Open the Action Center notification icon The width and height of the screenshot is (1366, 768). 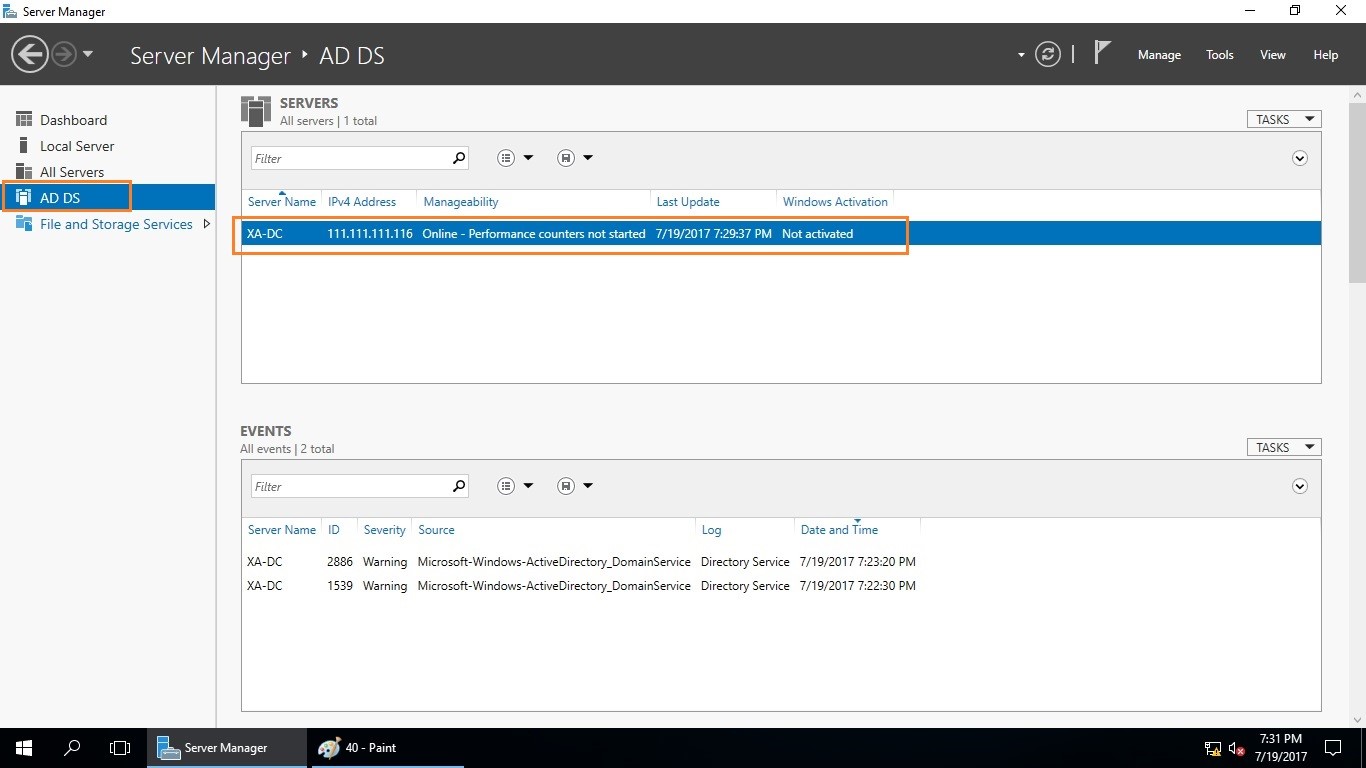[1332, 748]
